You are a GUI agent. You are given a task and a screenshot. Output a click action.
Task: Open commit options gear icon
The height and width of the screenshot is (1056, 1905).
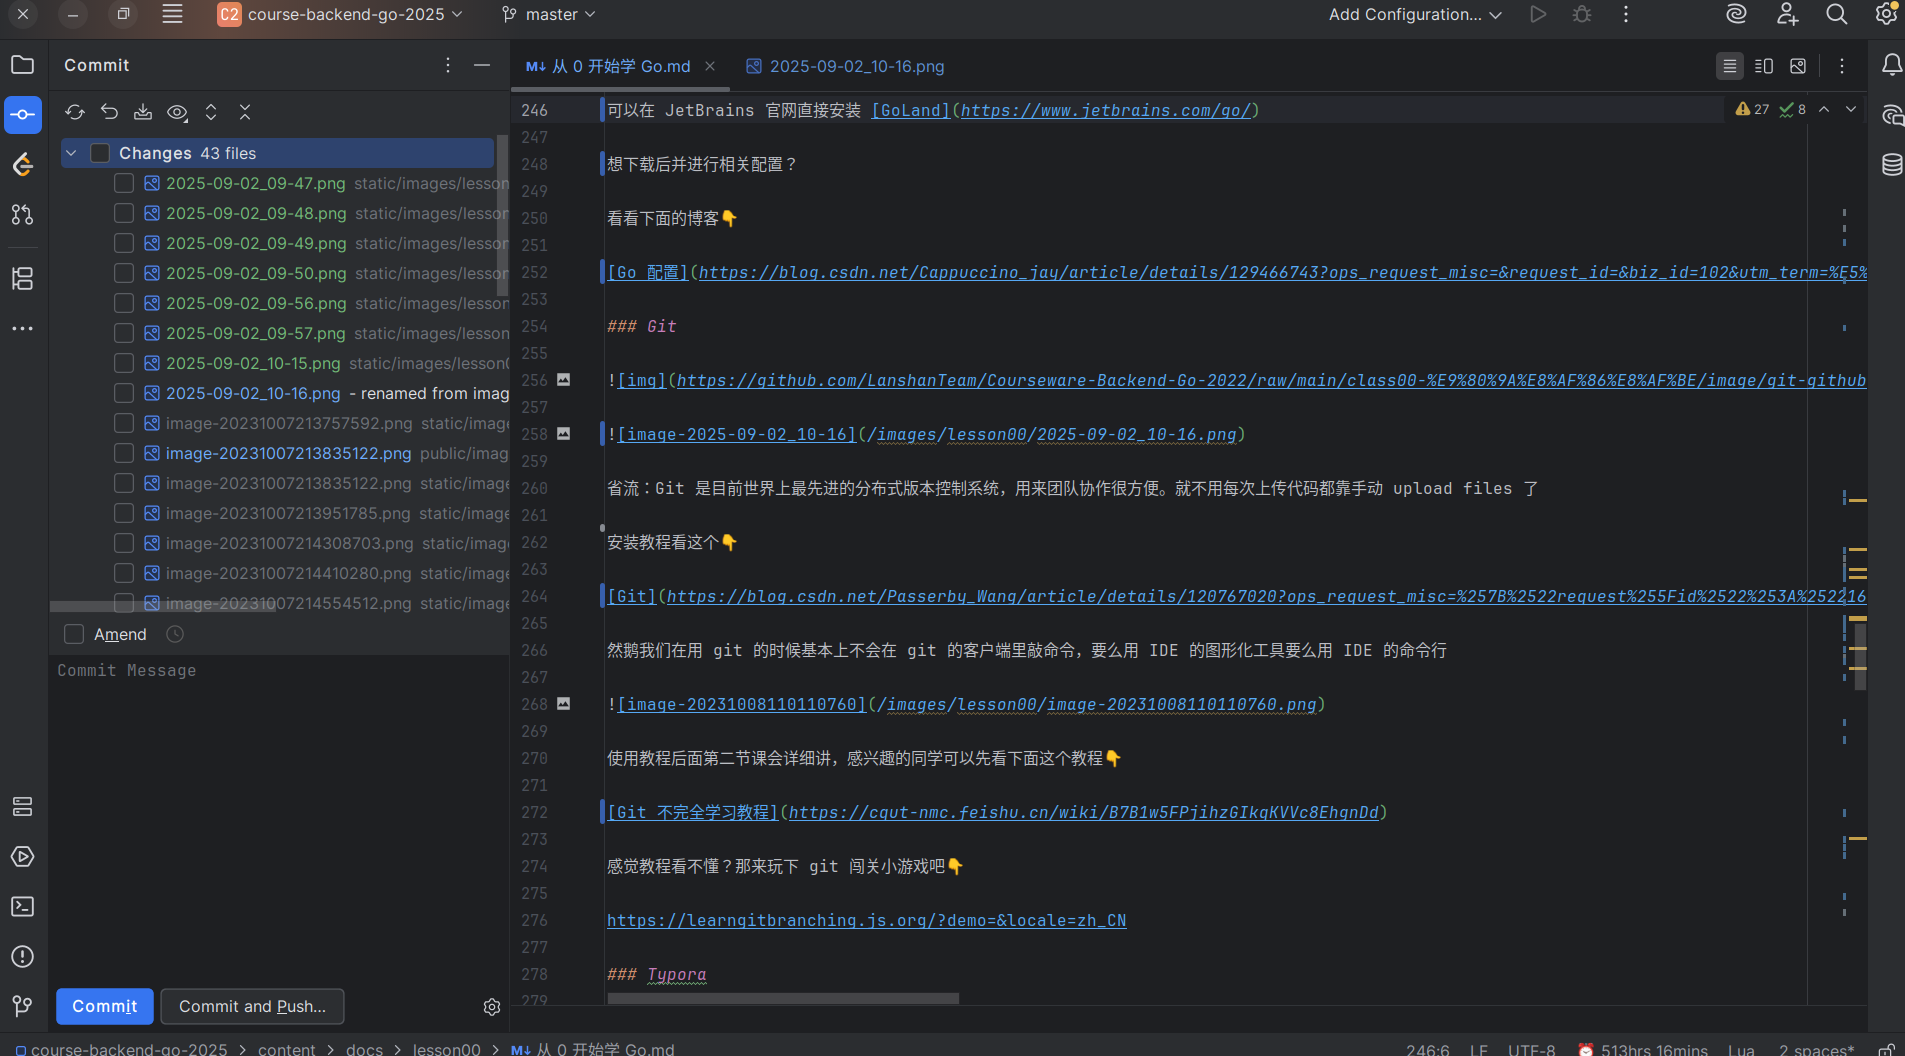point(491,1007)
